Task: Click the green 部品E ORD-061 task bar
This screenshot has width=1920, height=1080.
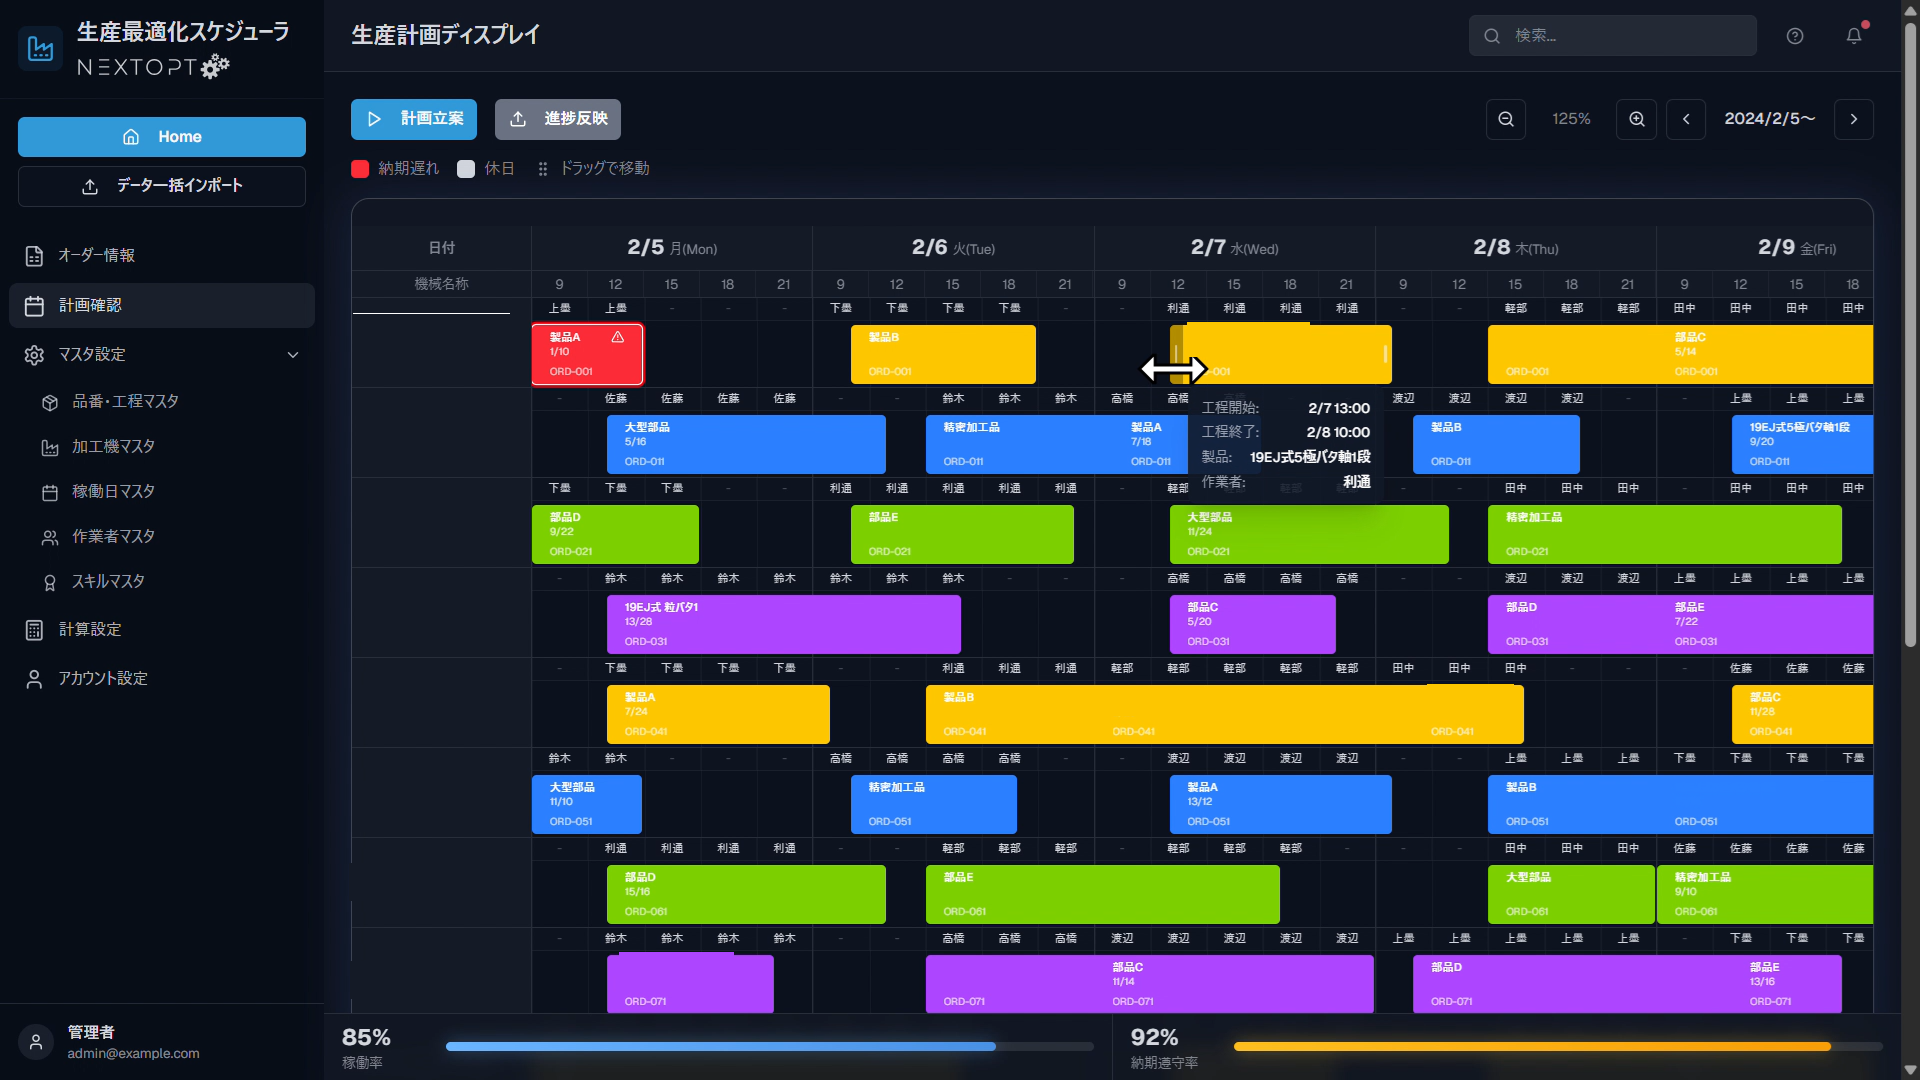Action: tap(1102, 894)
